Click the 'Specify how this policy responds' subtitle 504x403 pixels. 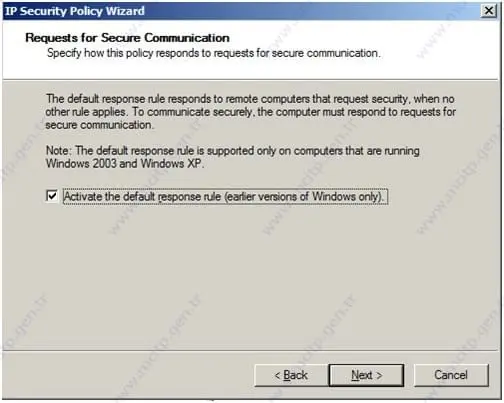(x=213, y=53)
